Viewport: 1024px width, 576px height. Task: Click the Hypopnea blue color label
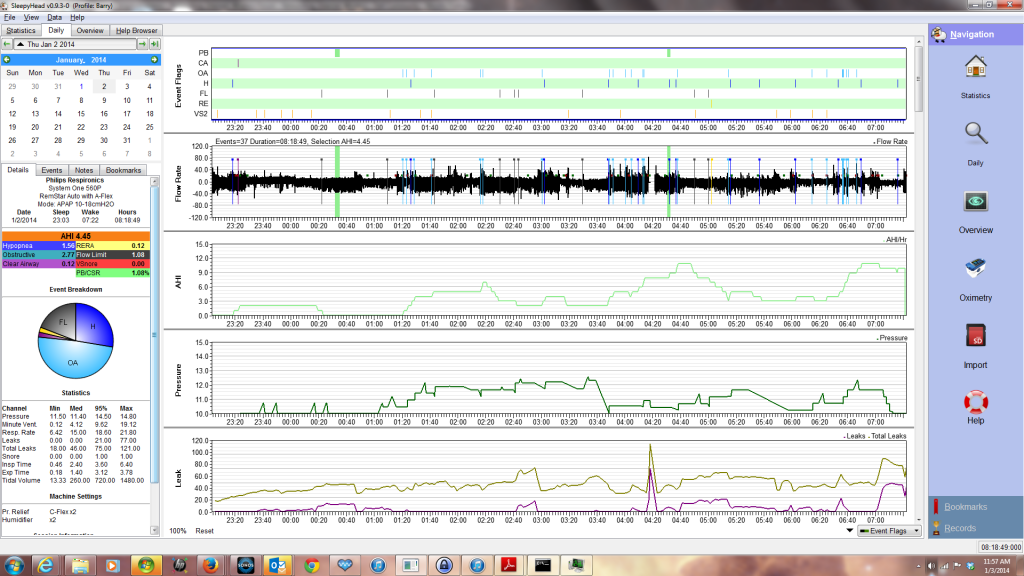(x=38, y=245)
